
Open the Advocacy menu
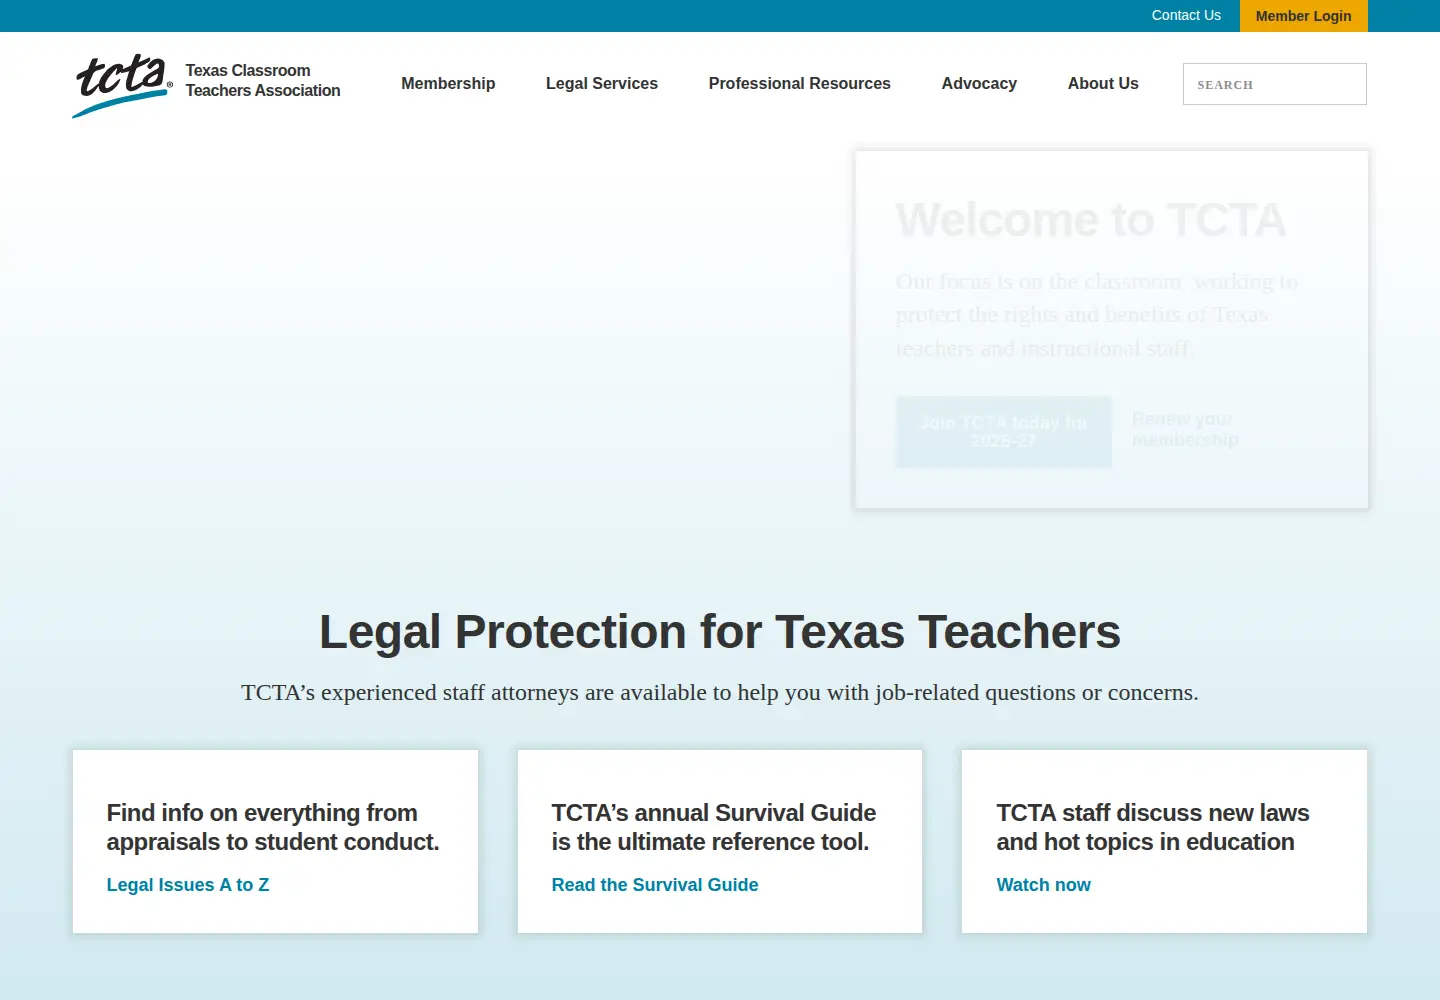[979, 84]
